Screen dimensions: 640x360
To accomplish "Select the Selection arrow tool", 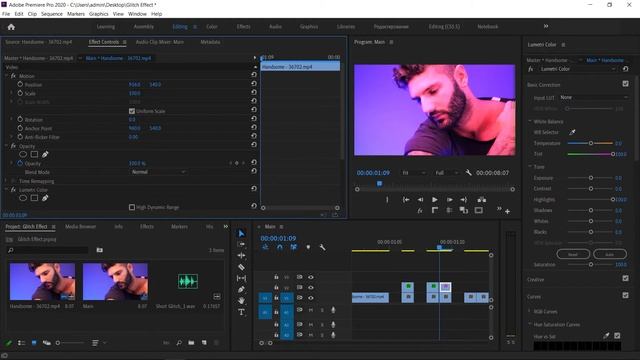I will (x=241, y=233).
